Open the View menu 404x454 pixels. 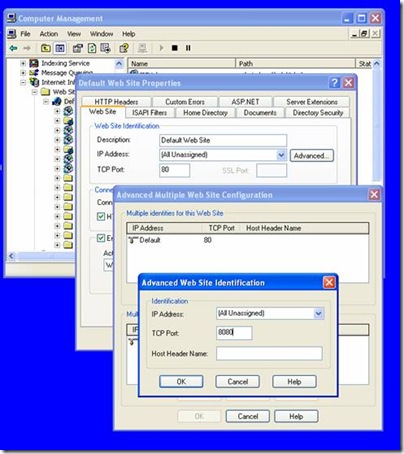click(74, 34)
